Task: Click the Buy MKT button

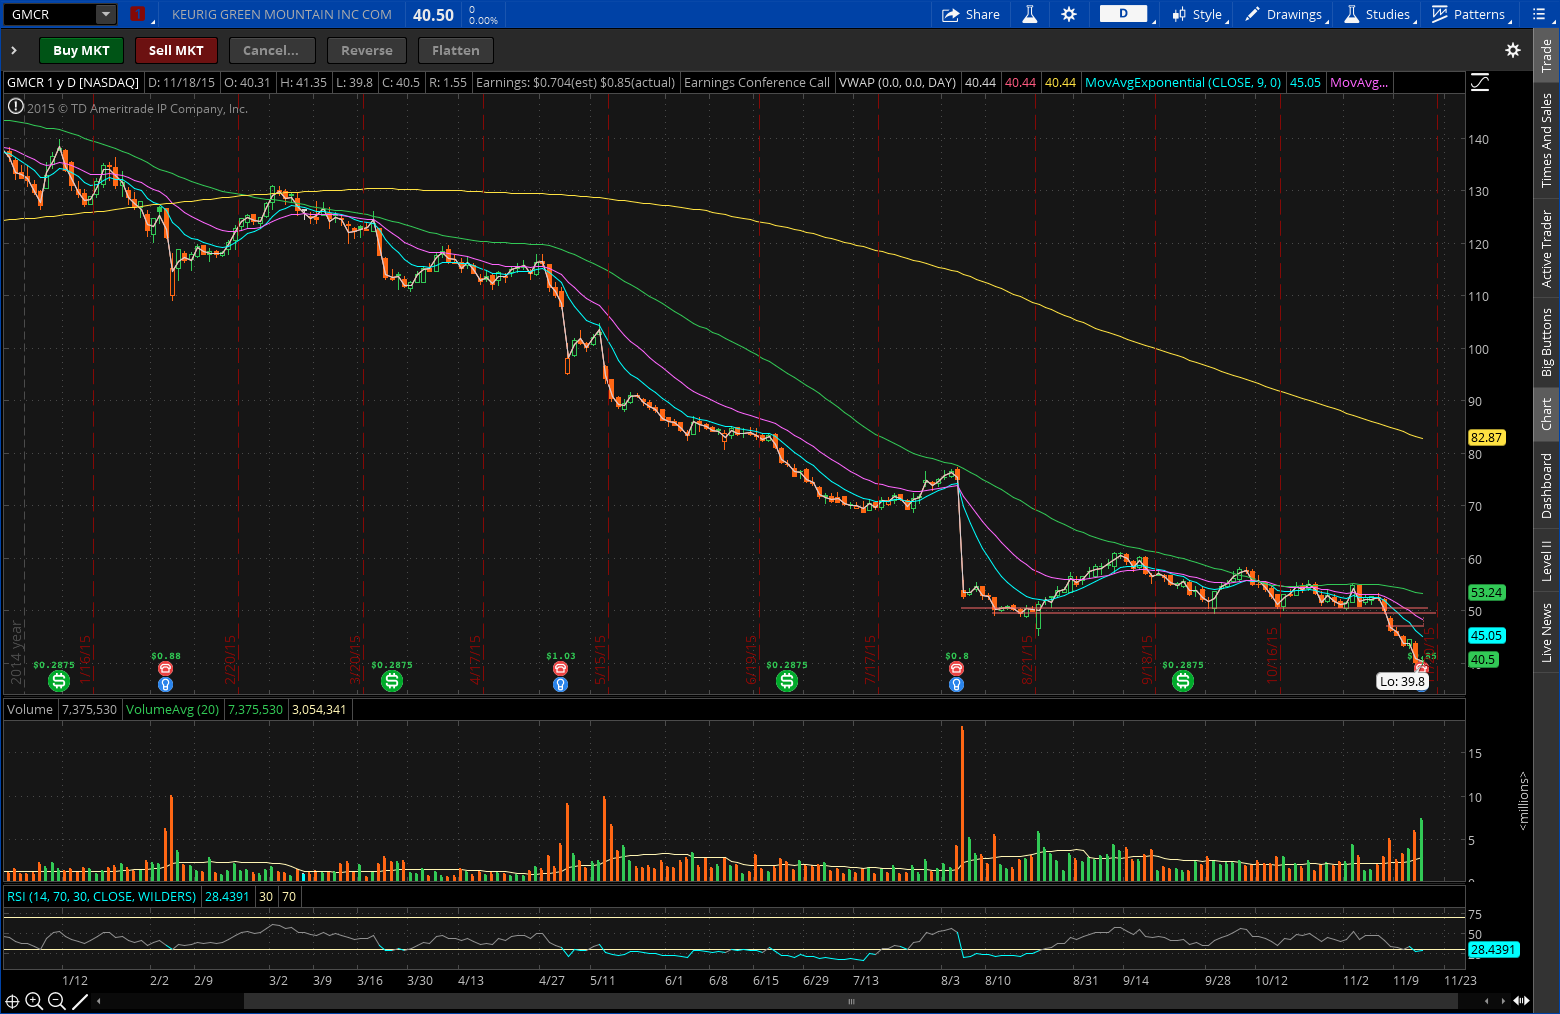Action: [81, 50]
